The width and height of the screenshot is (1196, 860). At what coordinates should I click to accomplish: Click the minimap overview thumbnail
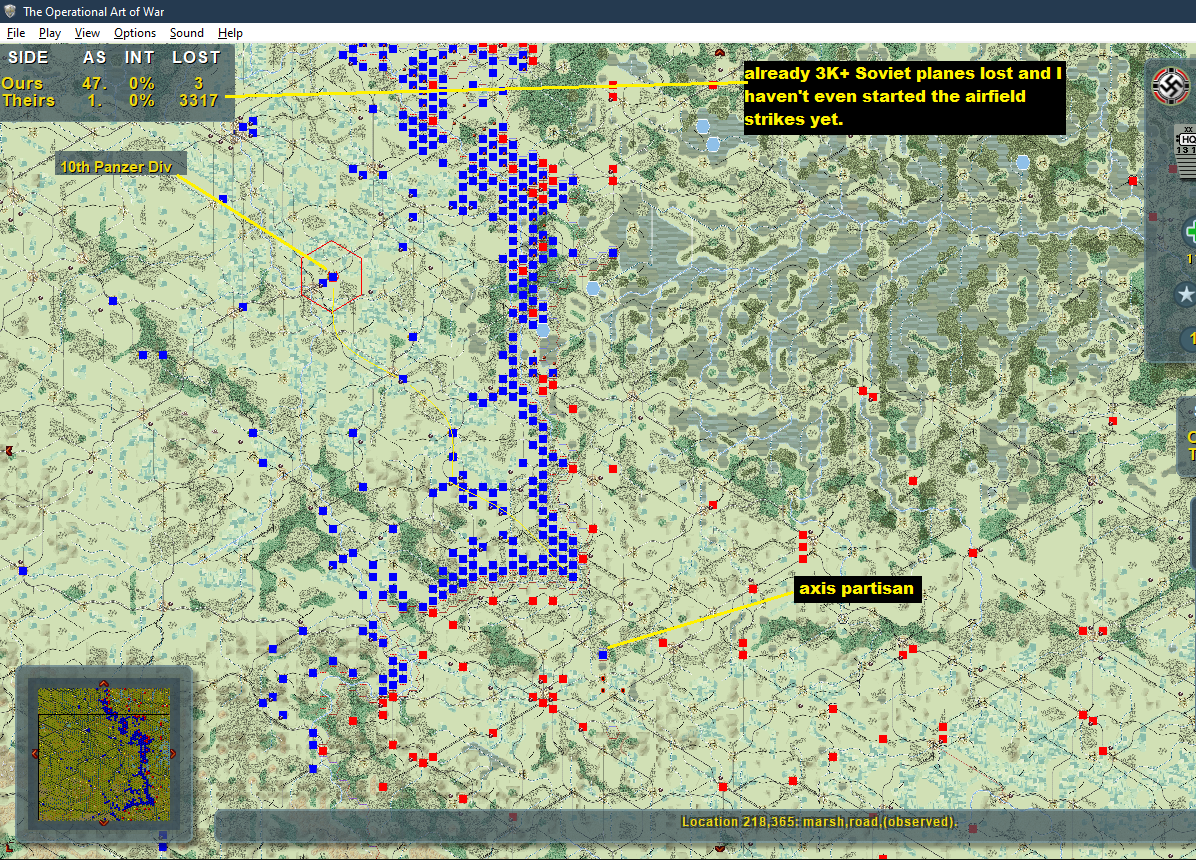point(104,754)
